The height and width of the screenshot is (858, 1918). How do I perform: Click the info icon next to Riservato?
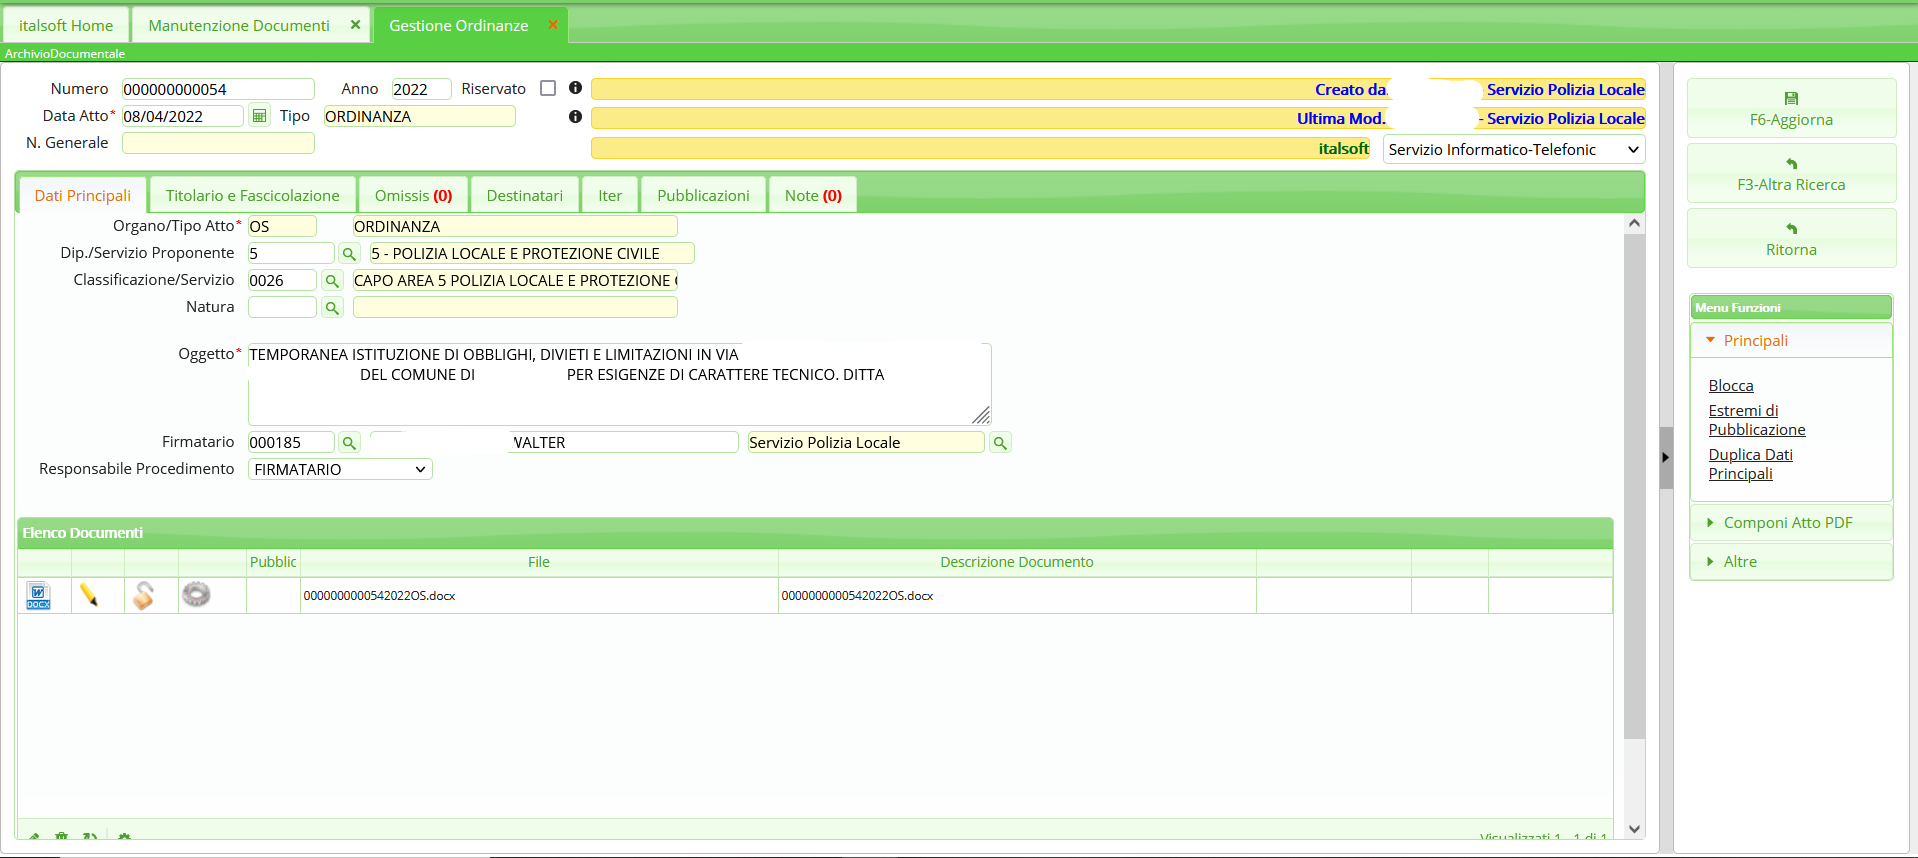575,88
